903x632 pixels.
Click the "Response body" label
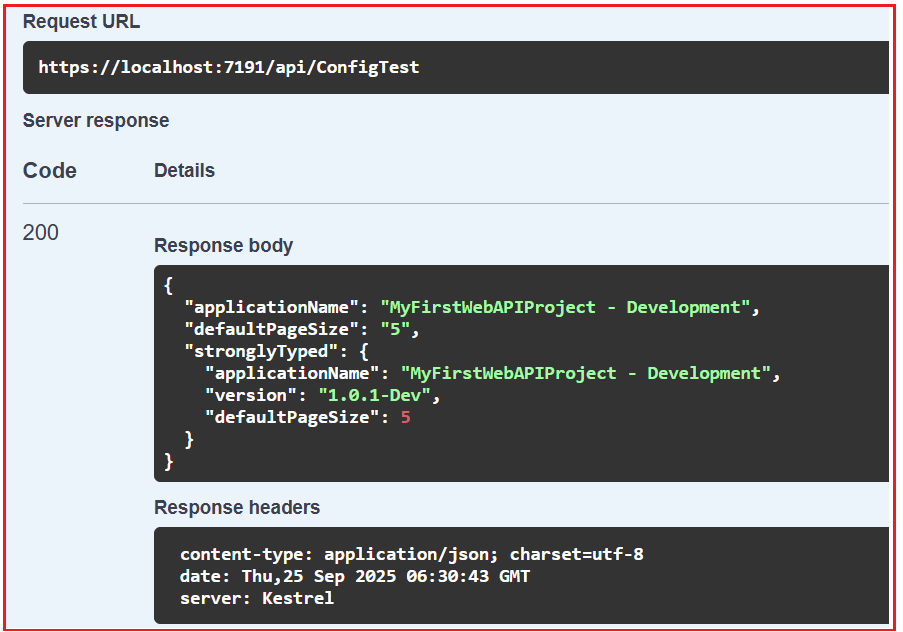coord(223,245)
